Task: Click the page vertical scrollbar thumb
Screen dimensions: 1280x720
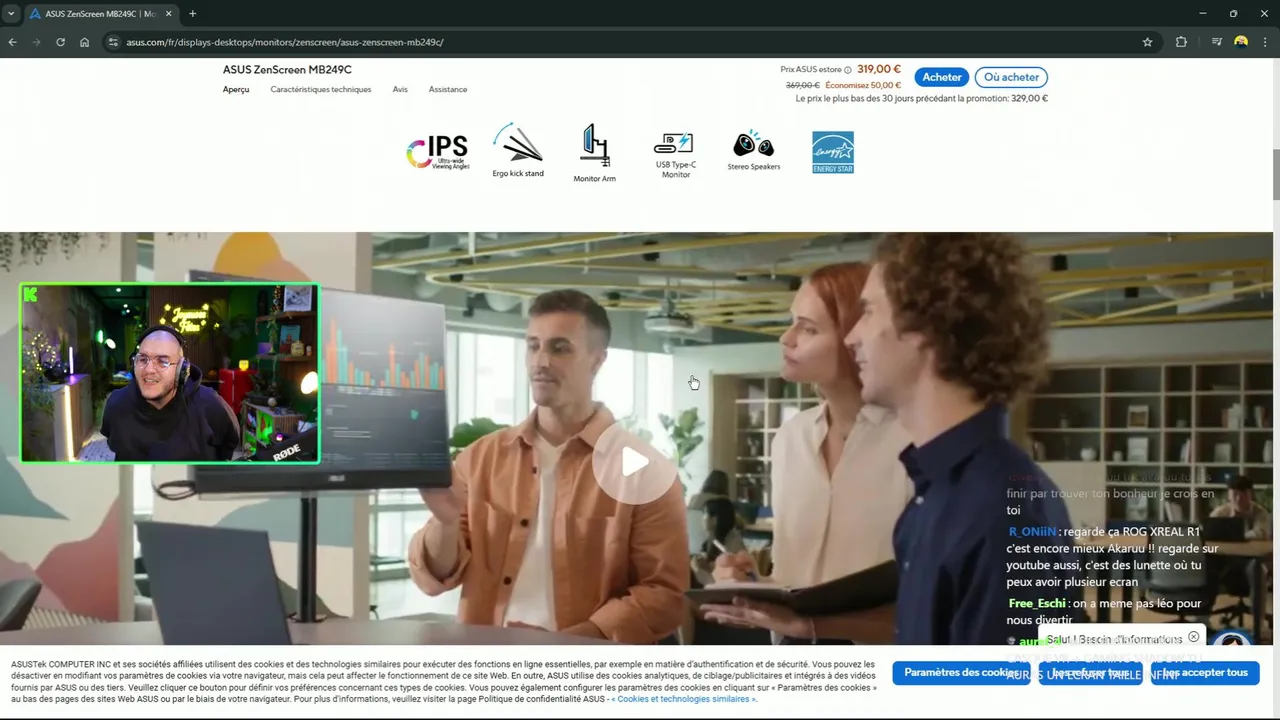Action: (x=1275, y=175)
